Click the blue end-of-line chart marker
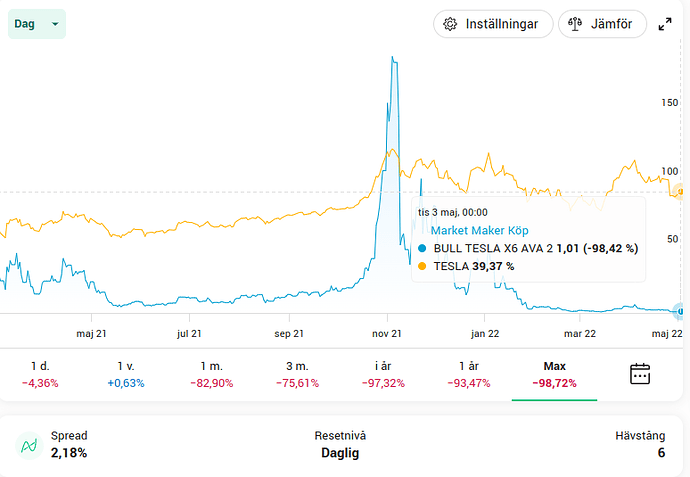This screenshot has height=477, width=690. point(680,311)
